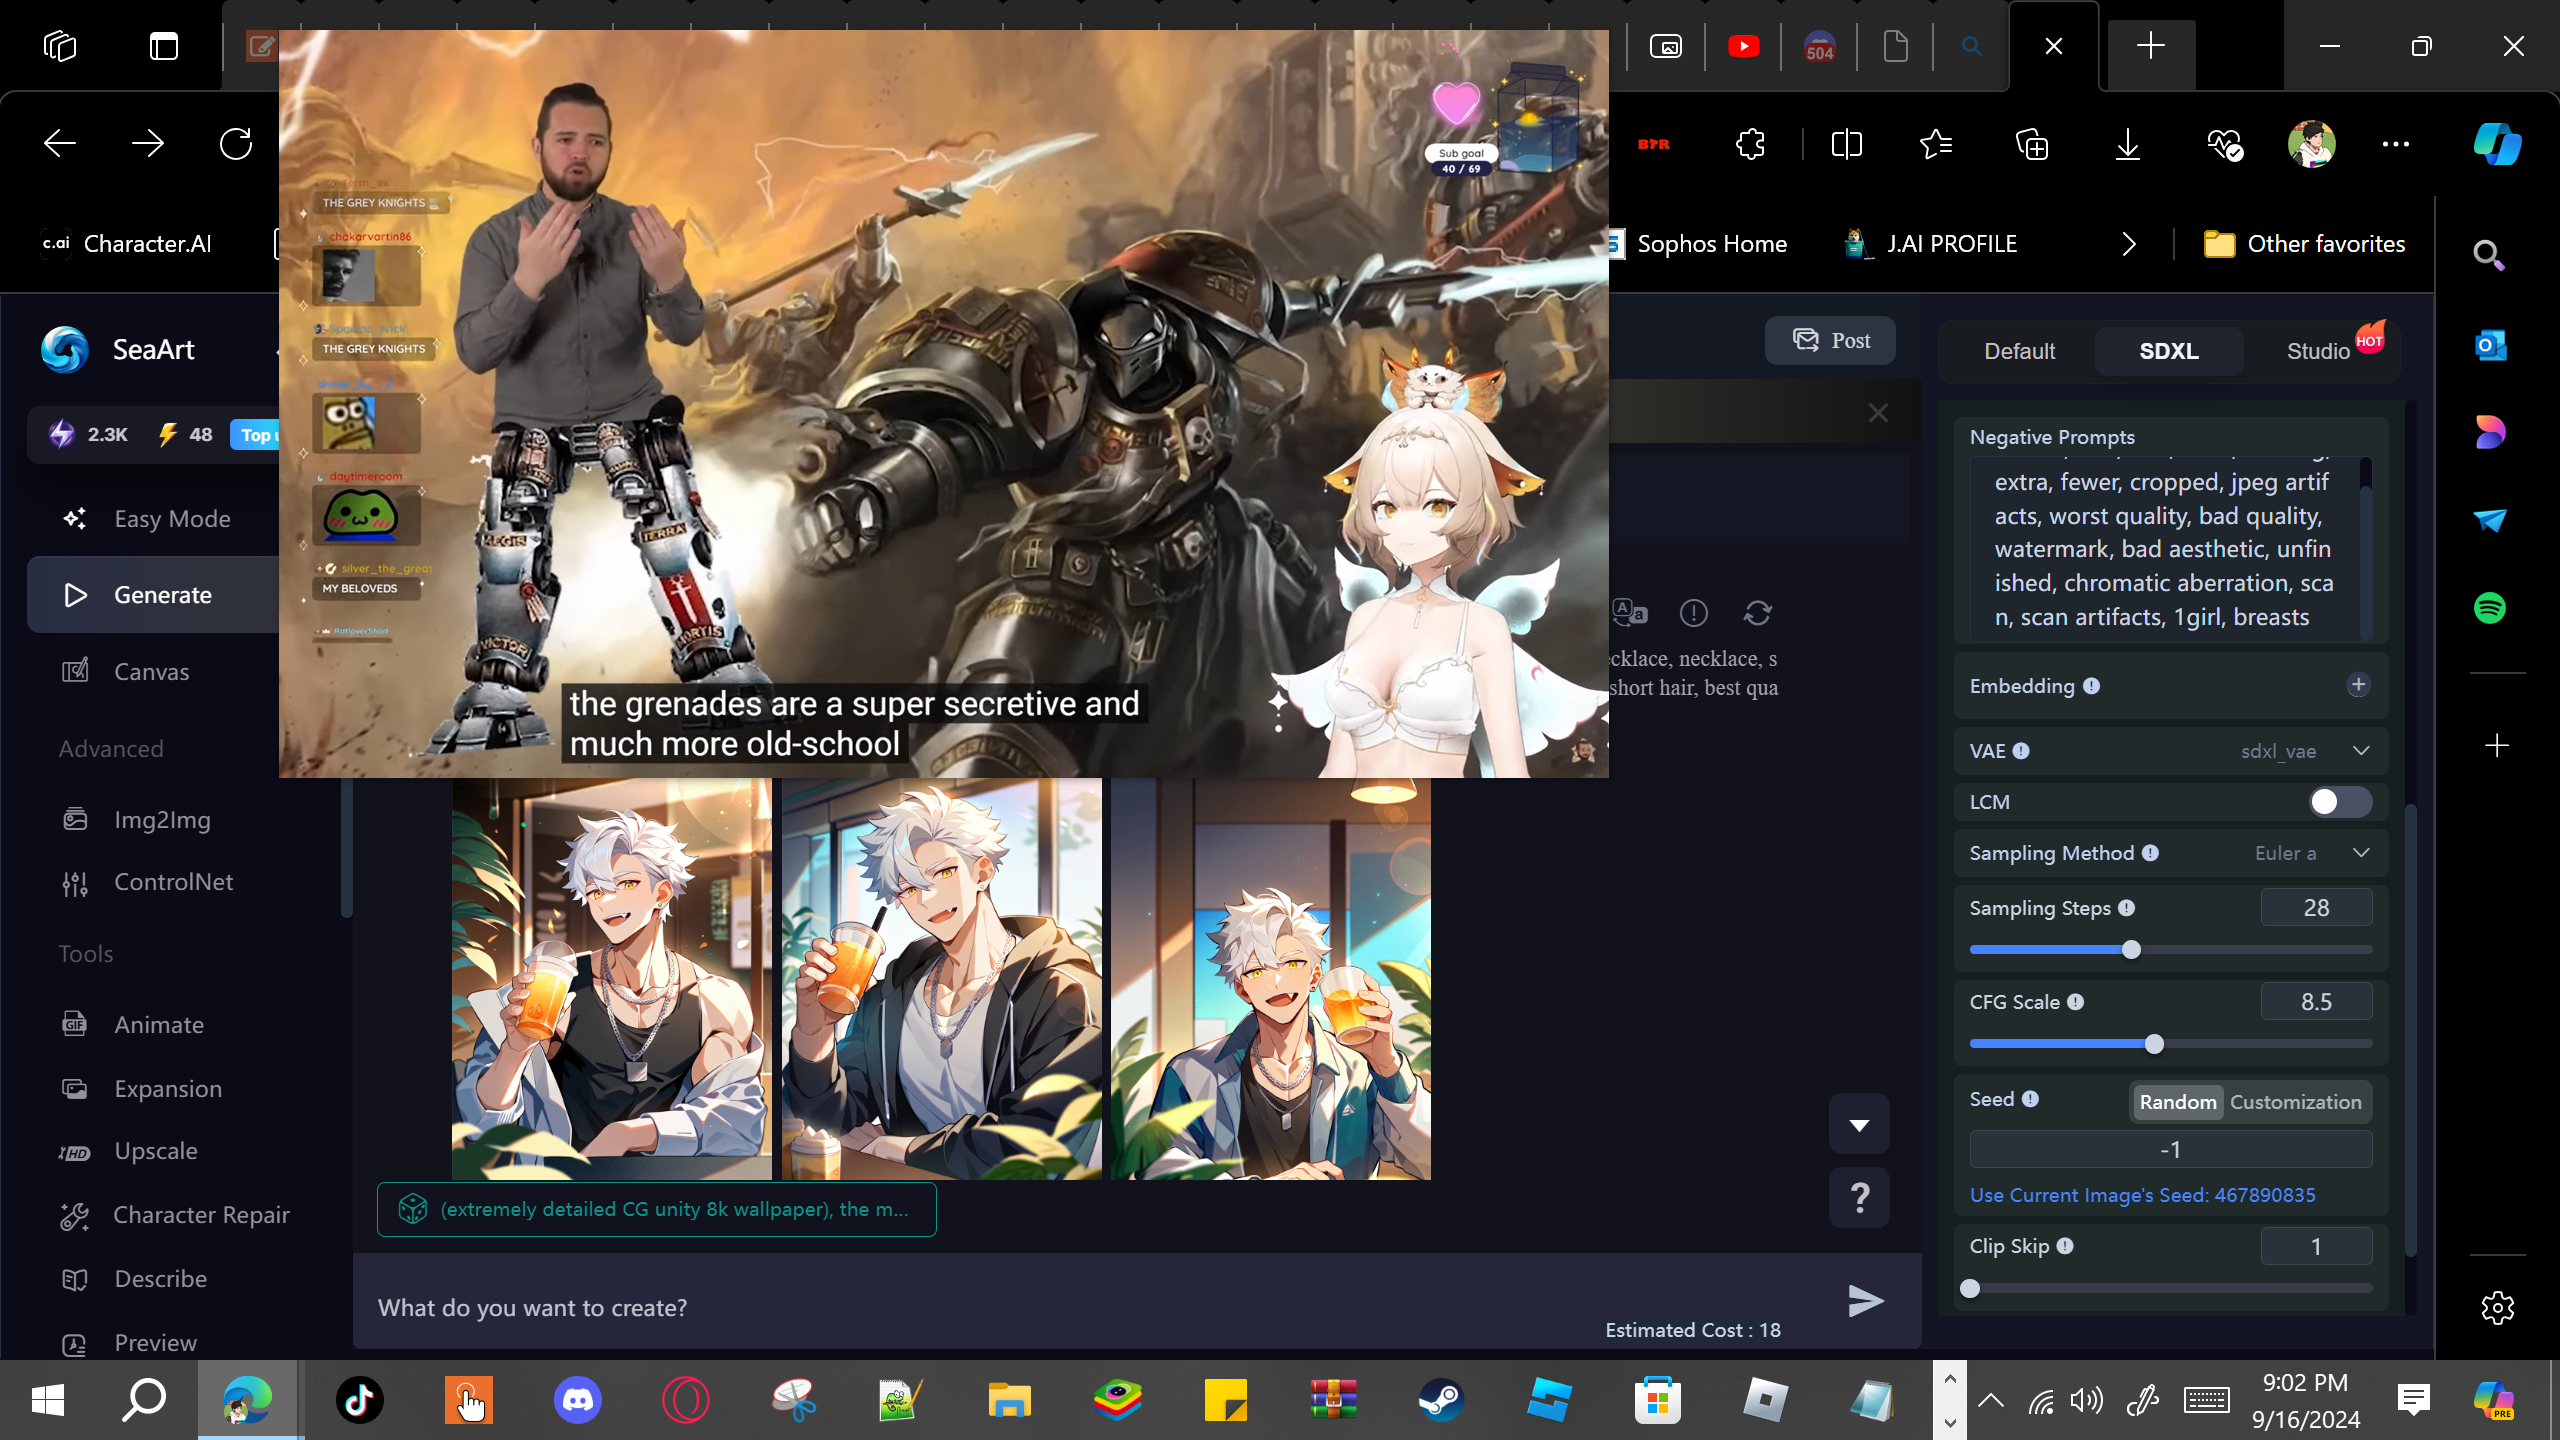This screenshot has width=2560, height=1440.
Task: Switch to the Studio tab
Action: point(2318,352)
